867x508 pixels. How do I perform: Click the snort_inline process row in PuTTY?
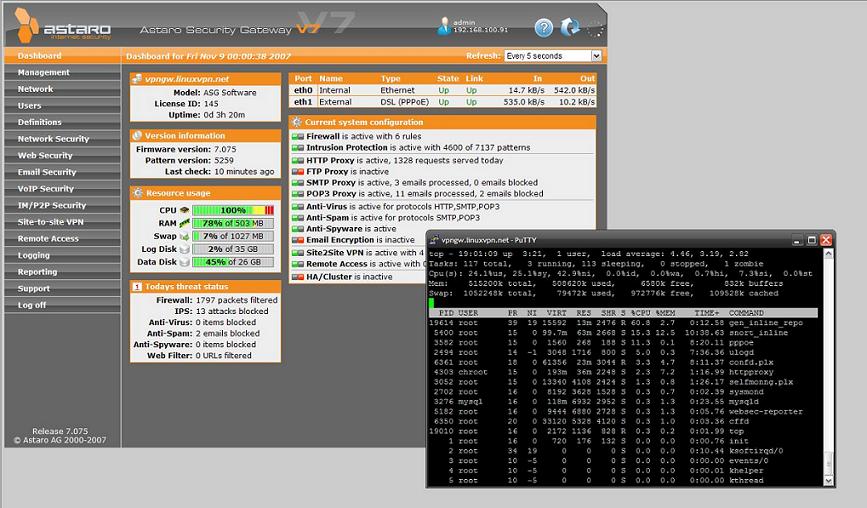(x=623, y=333)
